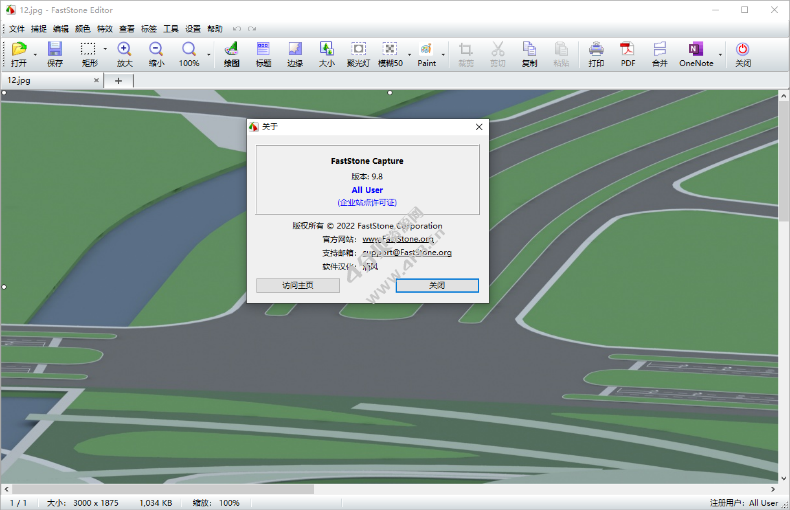Choose the Edge (边缘) effect icon
The height and width of the screenshot is (510, 790).
295,53
